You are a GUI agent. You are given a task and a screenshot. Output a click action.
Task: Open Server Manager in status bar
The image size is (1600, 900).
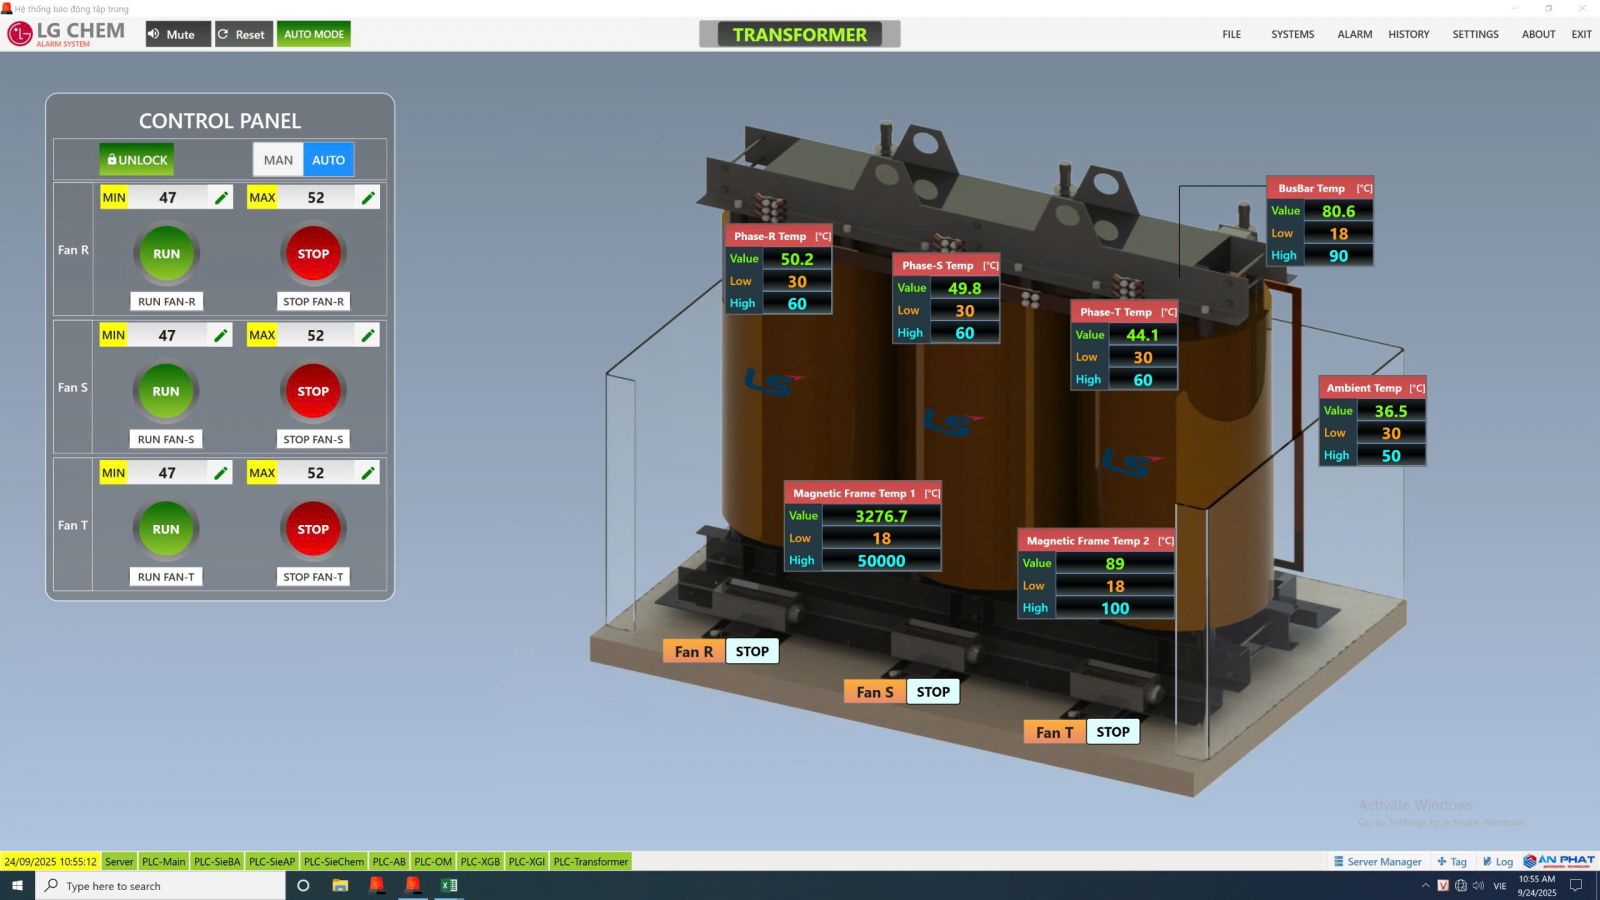(1377, 862)
